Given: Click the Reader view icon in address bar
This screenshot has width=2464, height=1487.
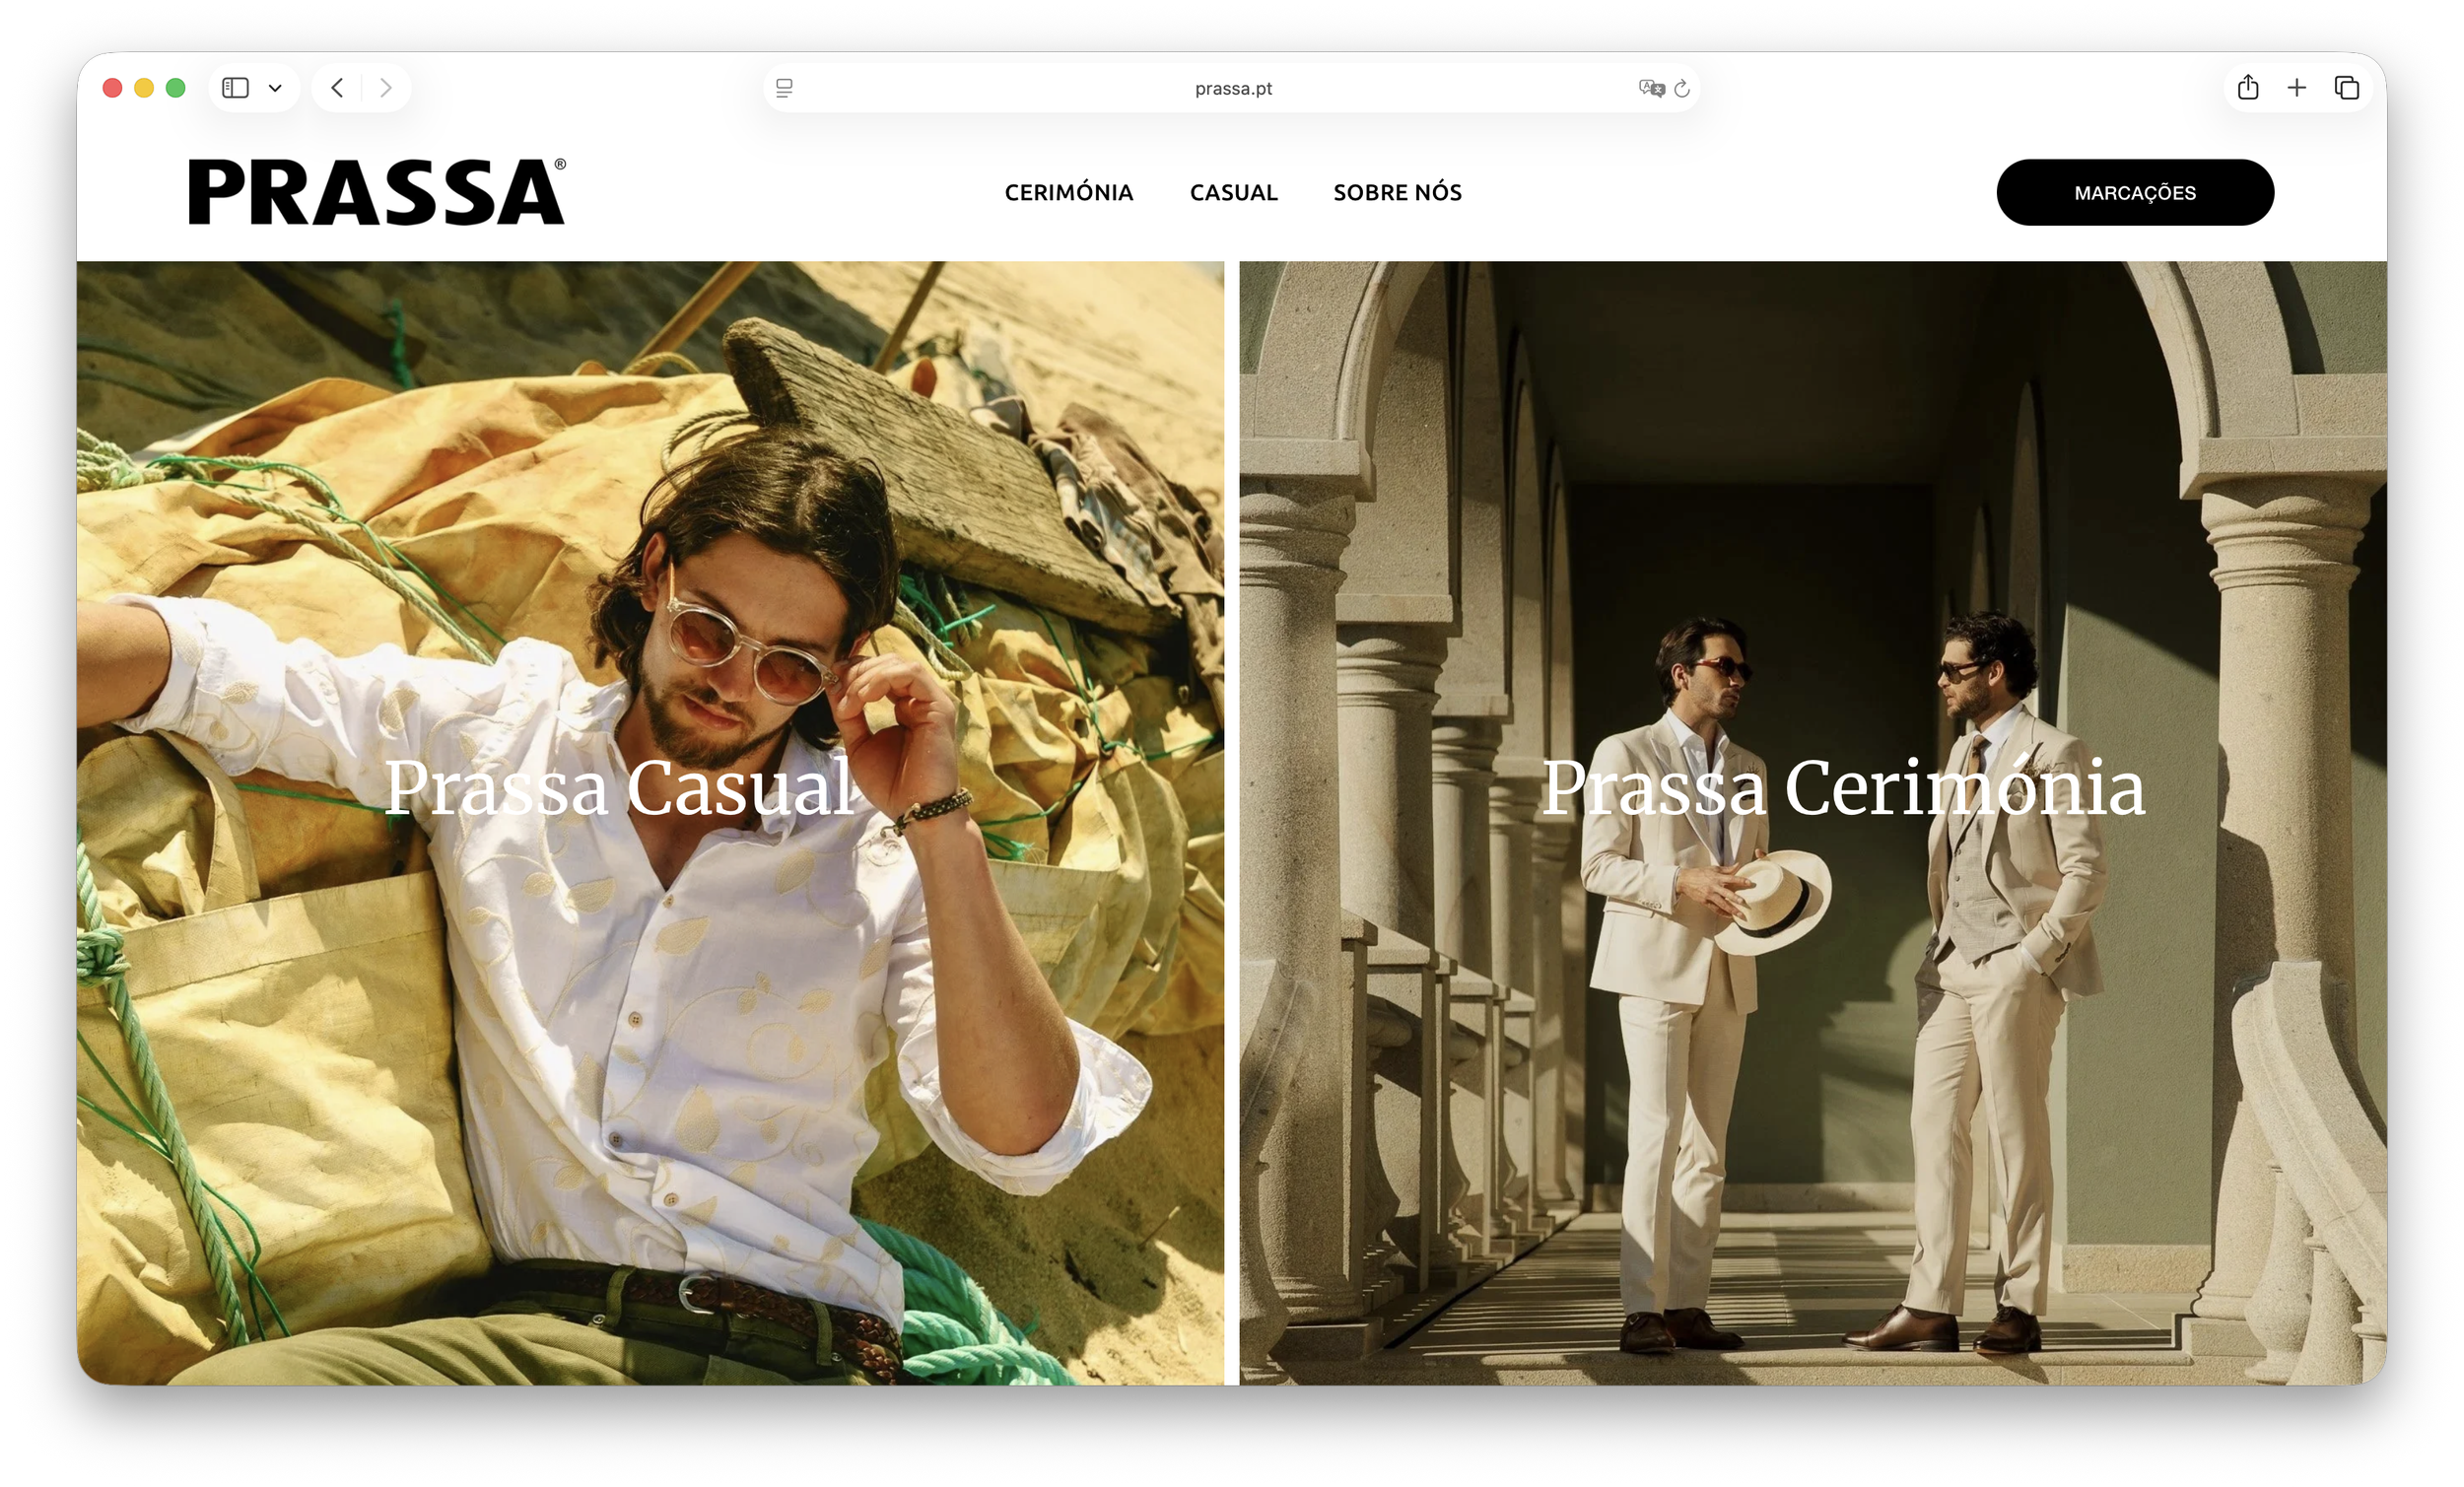Looking at the screenshot, I should (786, 88).
